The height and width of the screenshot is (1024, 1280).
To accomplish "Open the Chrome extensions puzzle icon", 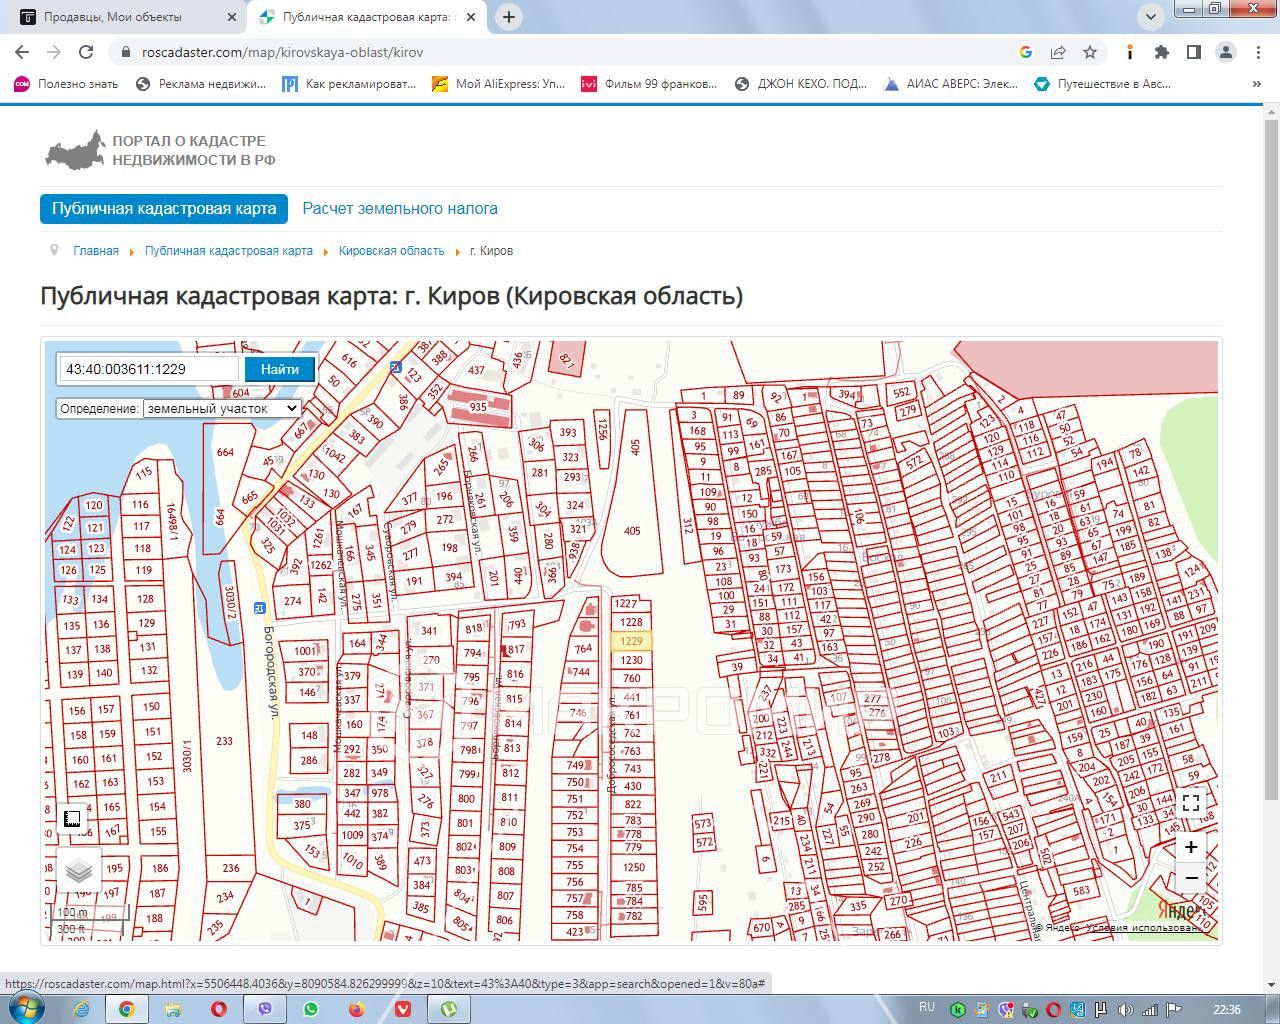I will coord(1161,52).
